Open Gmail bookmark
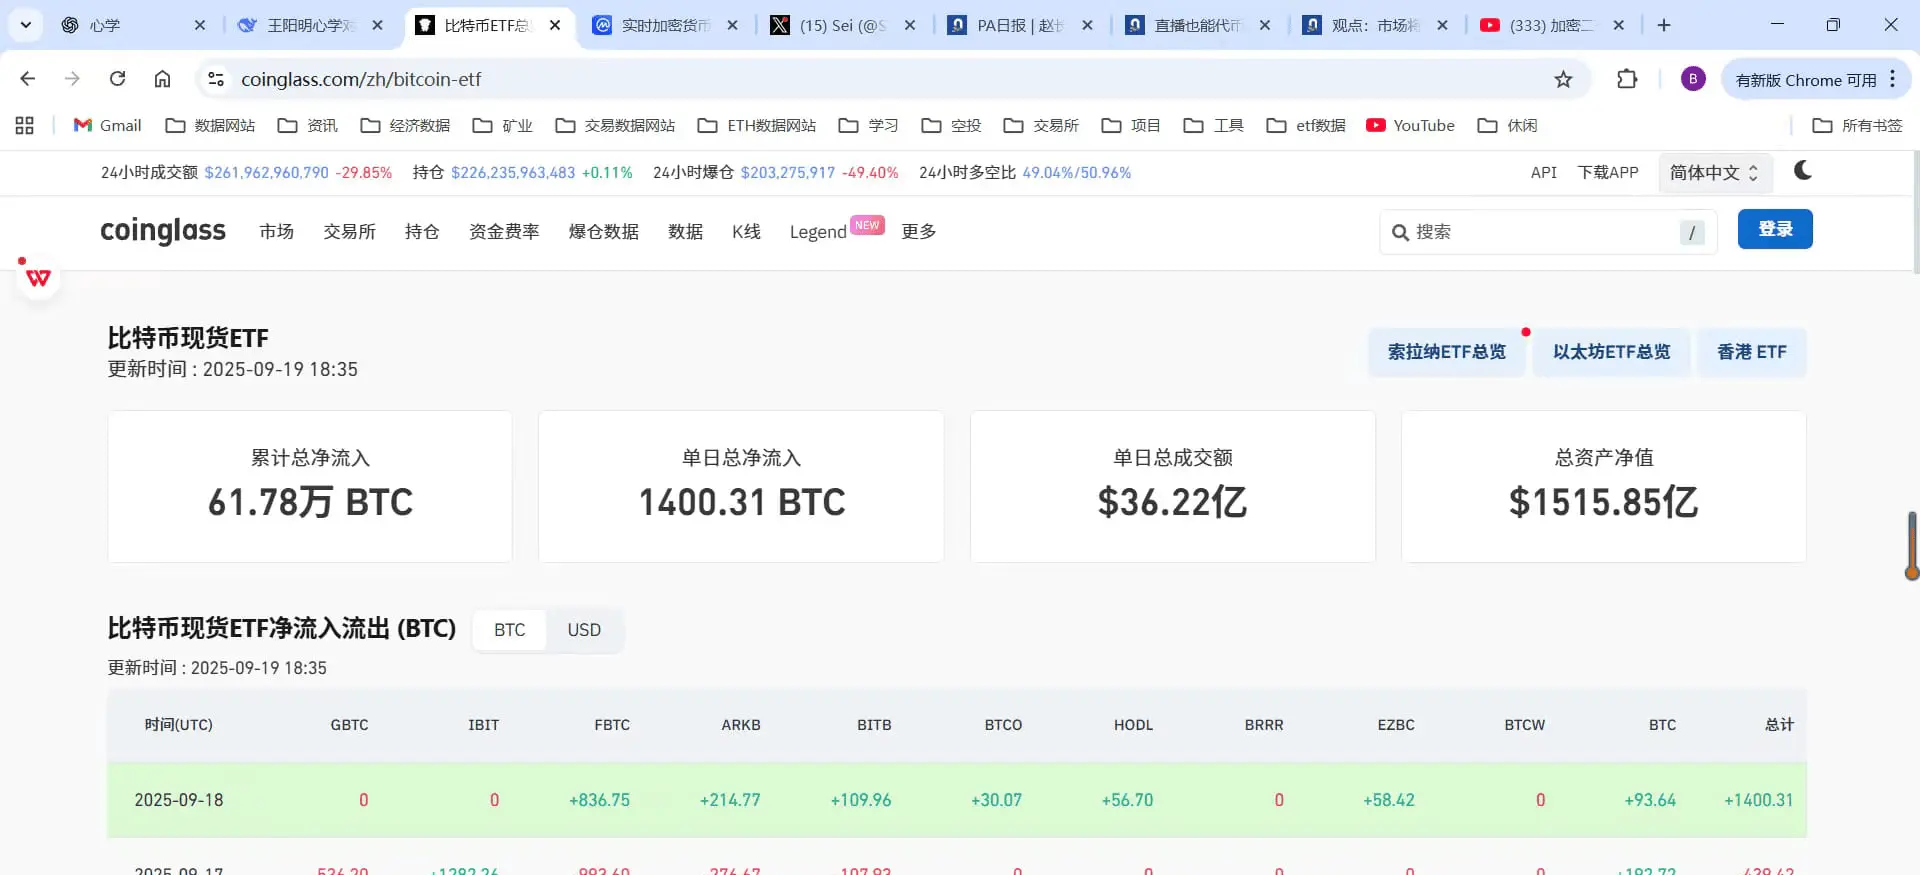 click(x=108, y=125)
